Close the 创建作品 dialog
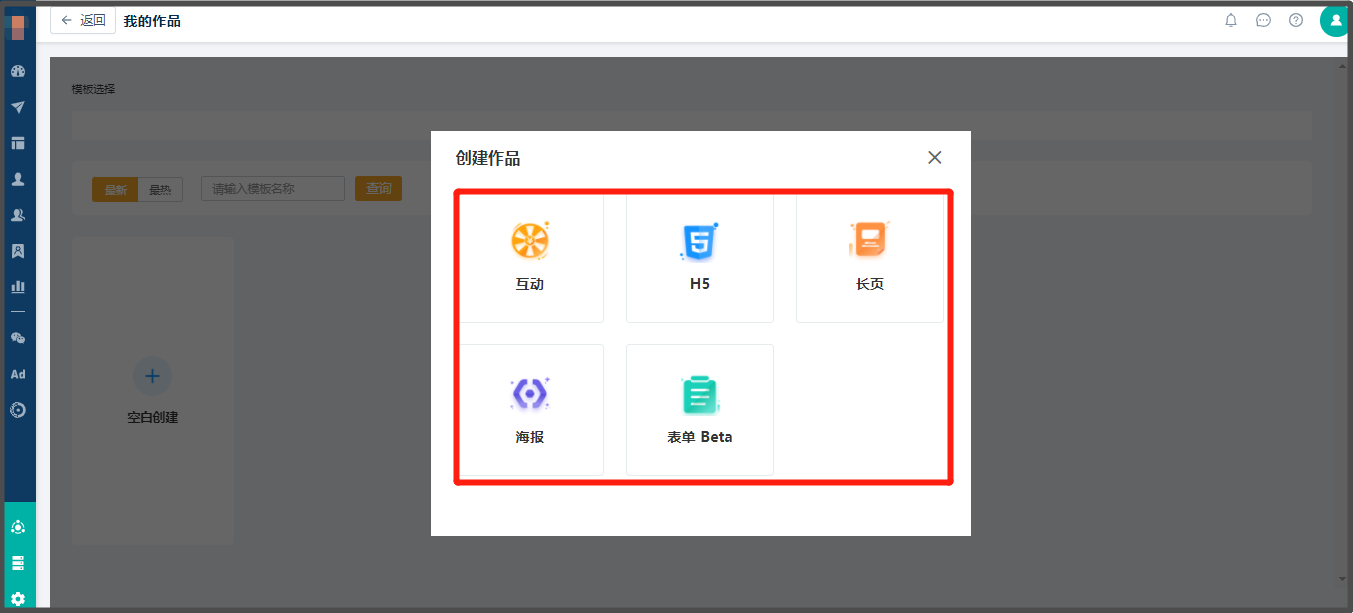The height and width of the screenshot is (613, 1353). 935,157
